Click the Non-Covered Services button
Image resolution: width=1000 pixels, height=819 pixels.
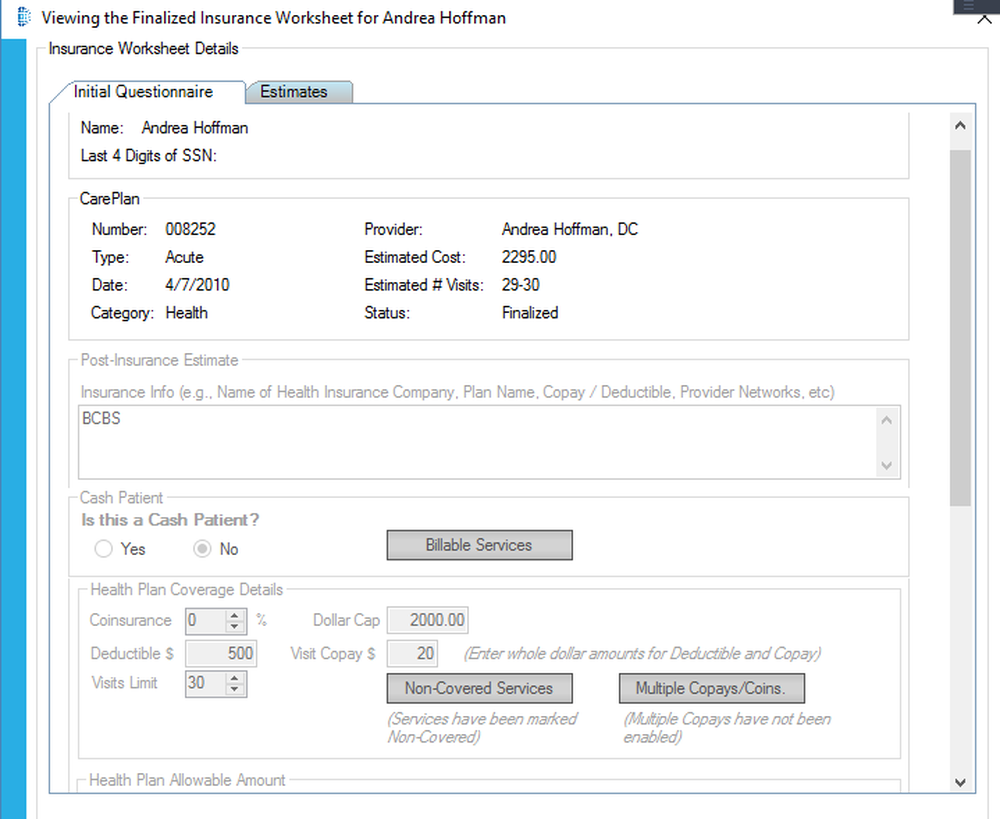479,688
